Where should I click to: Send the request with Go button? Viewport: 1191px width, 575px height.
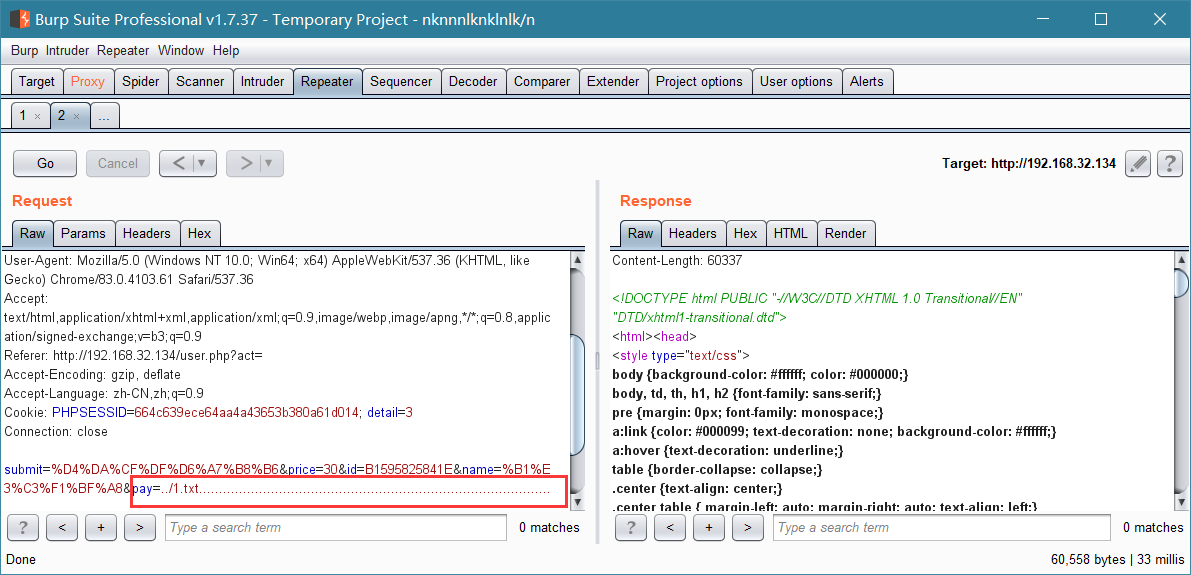coord(46,163)
